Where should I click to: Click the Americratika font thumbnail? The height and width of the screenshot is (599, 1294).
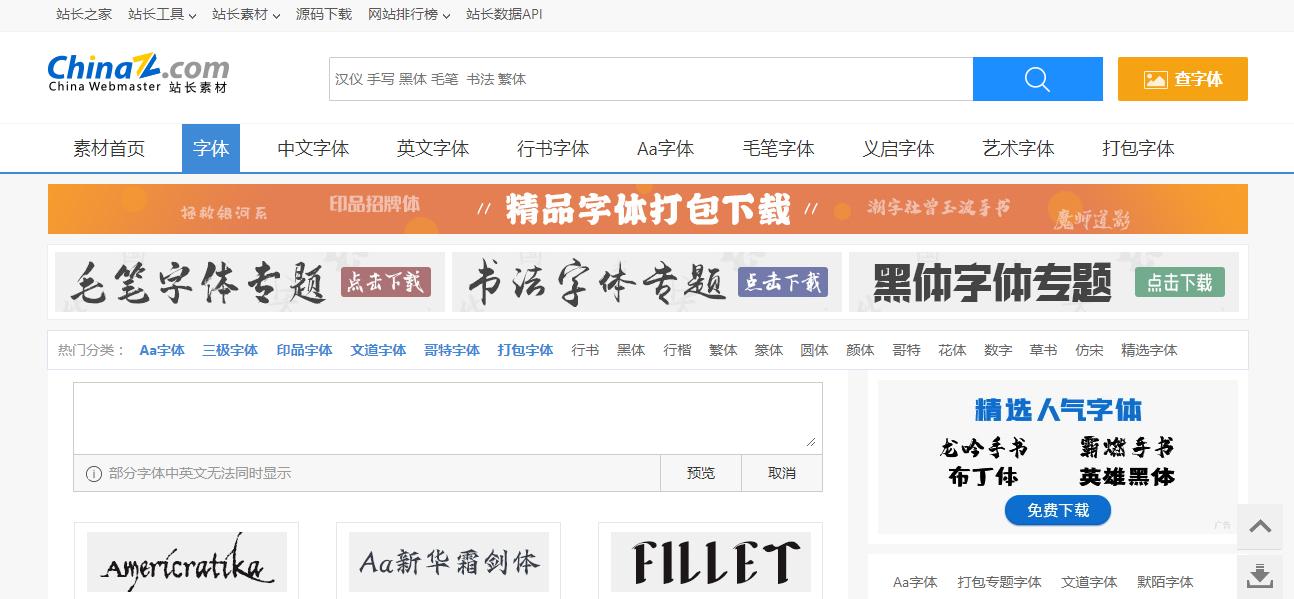[x=187, y=561]
